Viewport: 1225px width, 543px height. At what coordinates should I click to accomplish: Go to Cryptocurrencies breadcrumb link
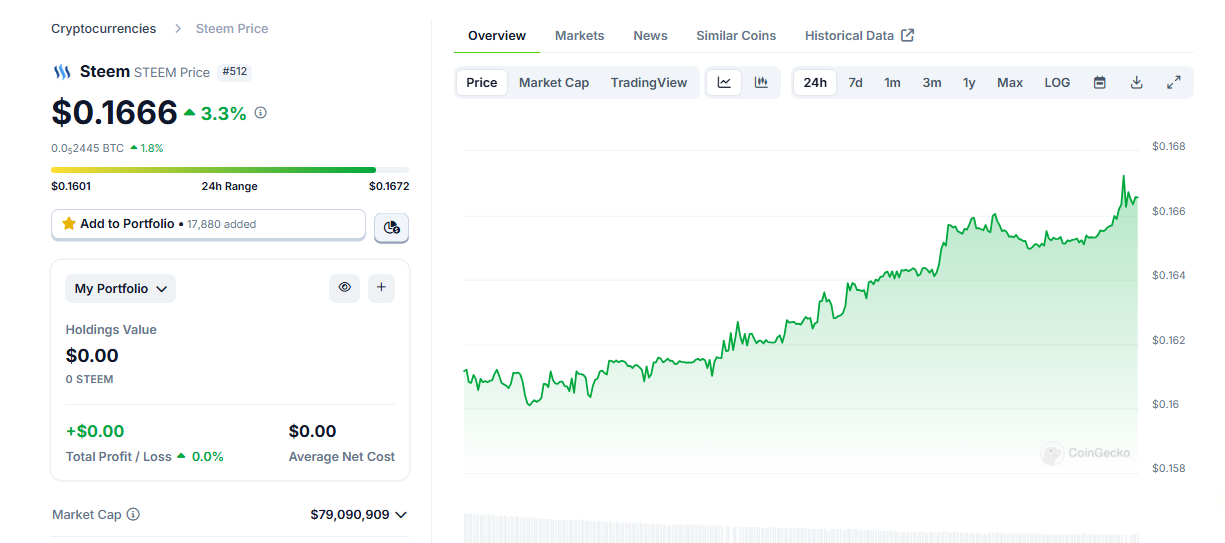(104, 29)
